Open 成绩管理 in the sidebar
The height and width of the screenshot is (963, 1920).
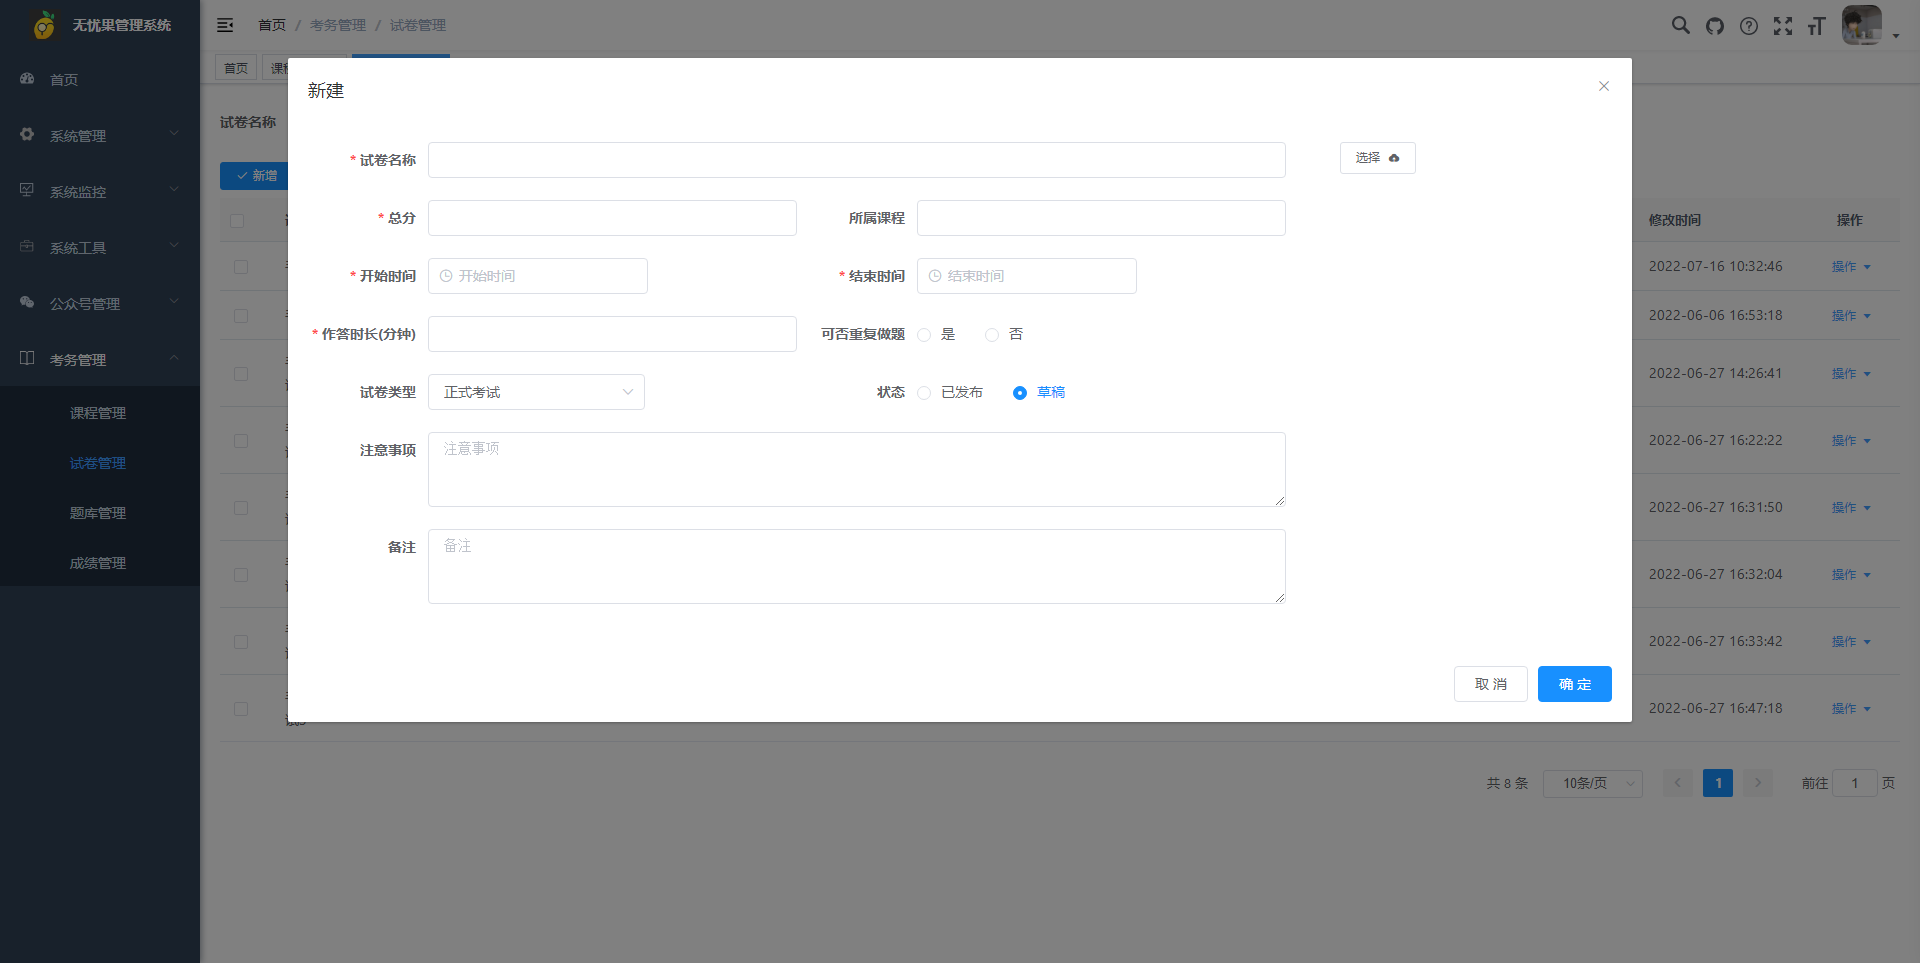tap(98, 563)
